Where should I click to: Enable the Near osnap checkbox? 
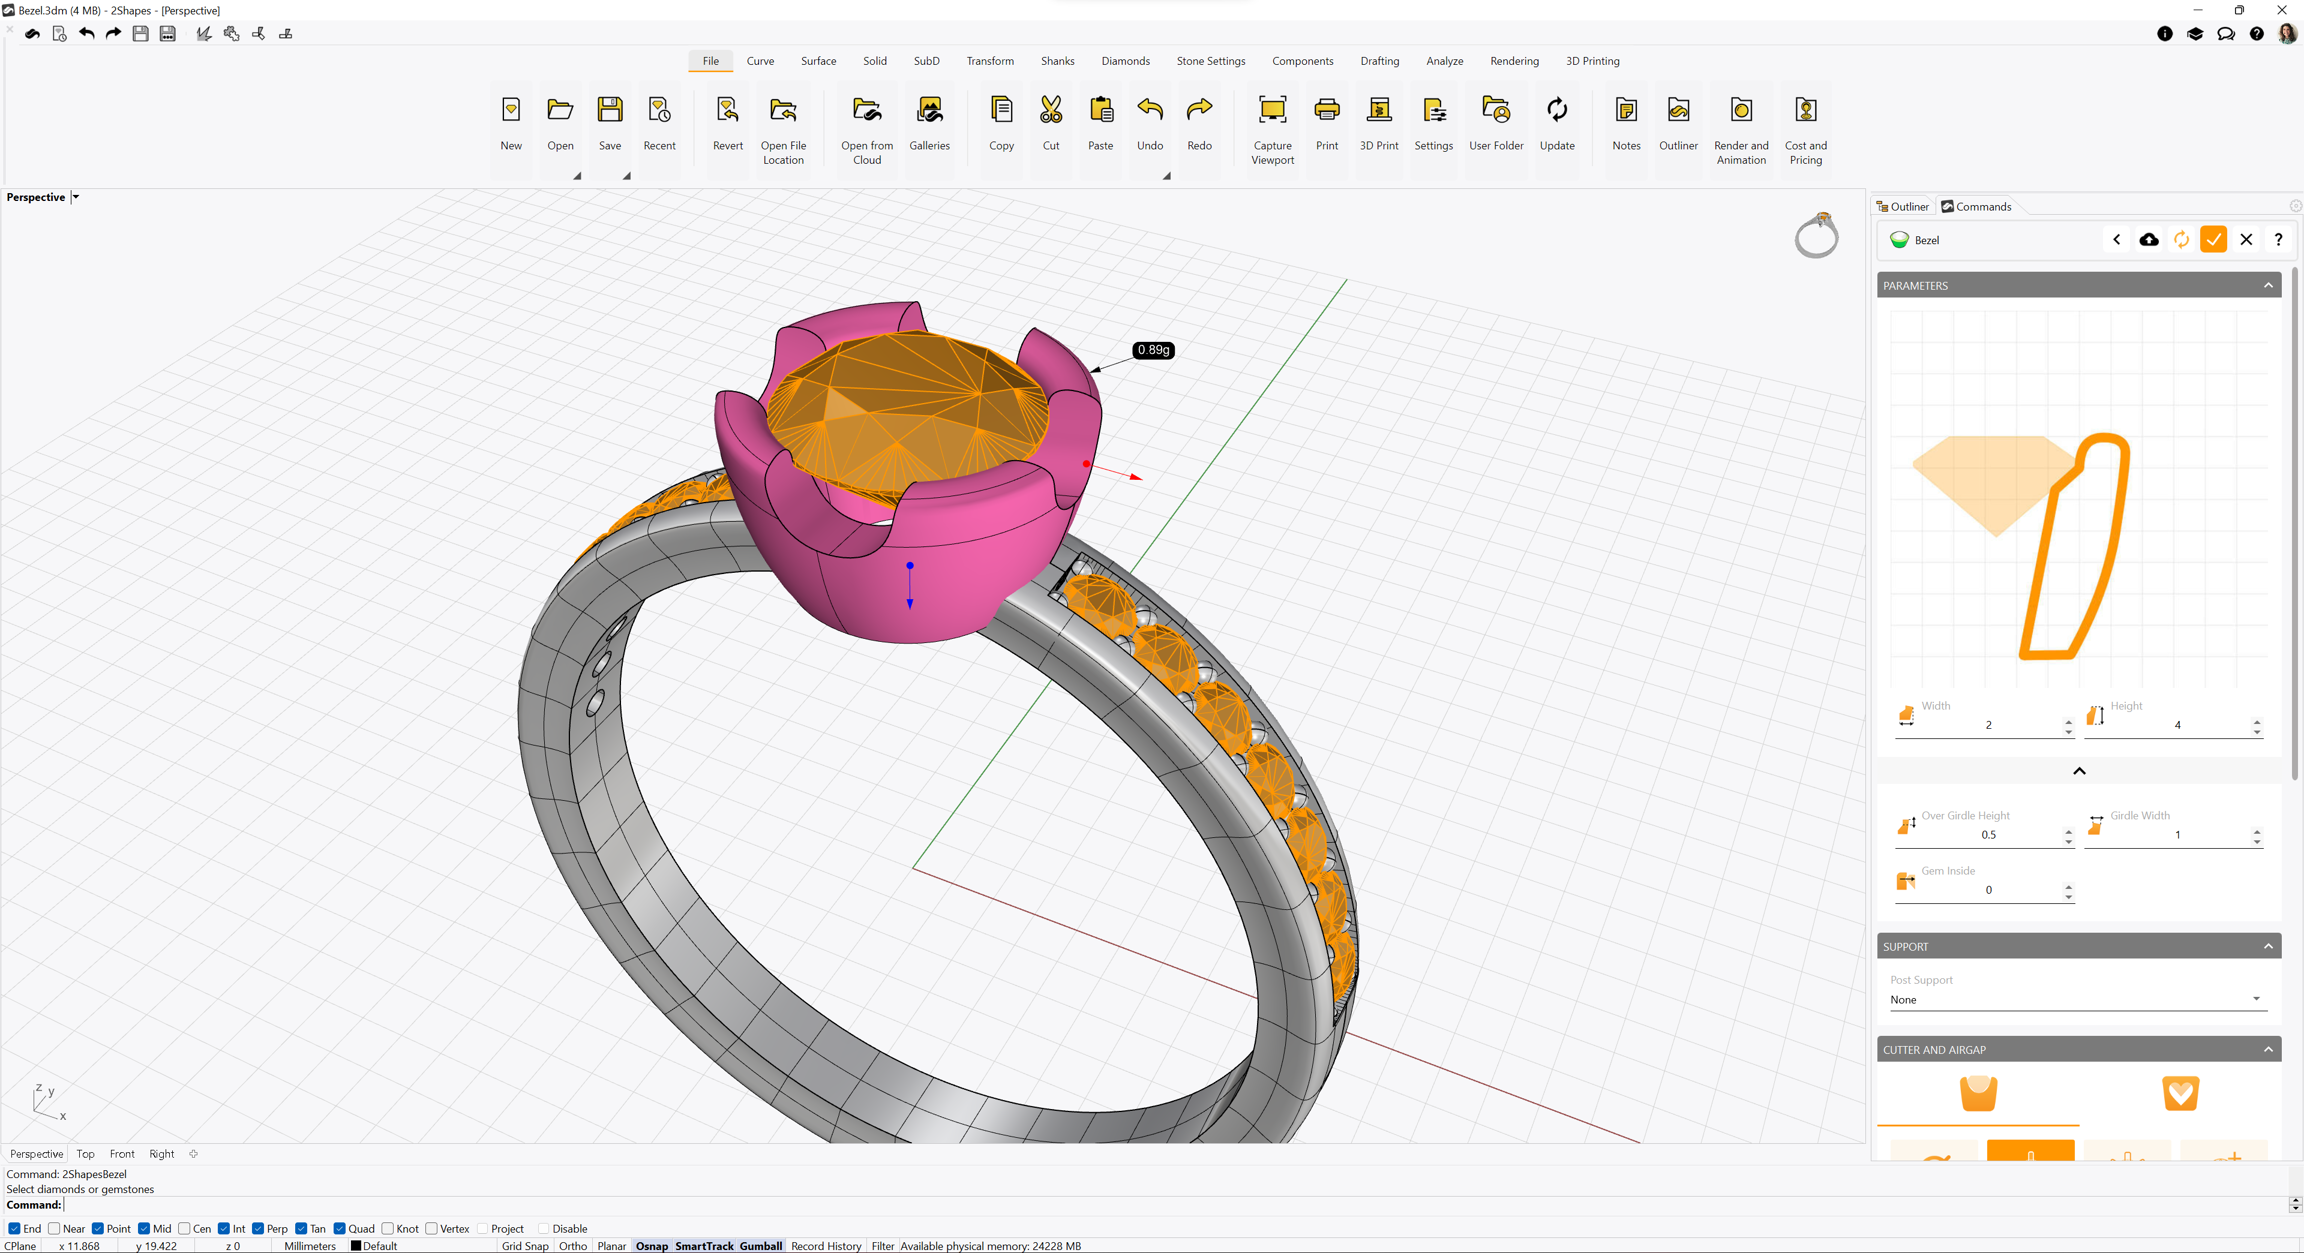(x=55, y=1229)
